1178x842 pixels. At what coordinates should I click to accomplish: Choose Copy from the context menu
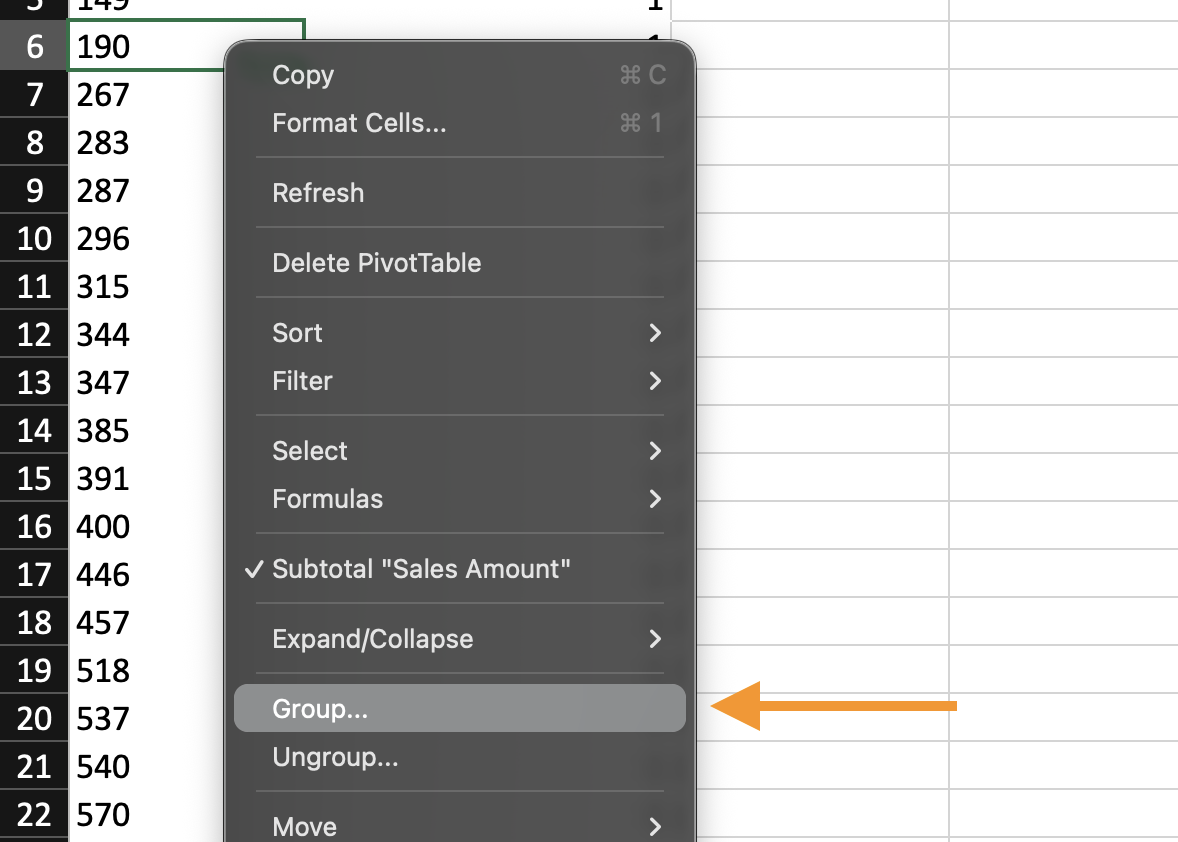pos(303,75)
